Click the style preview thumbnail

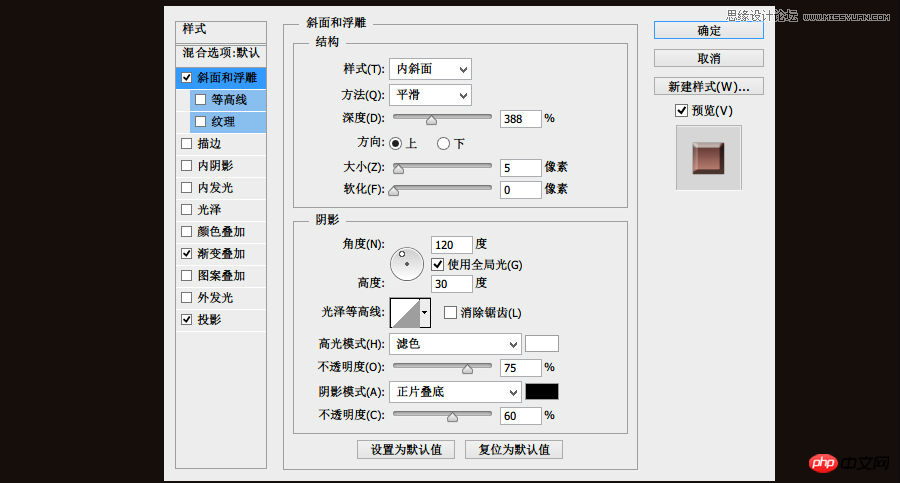[x=709, y=157]
